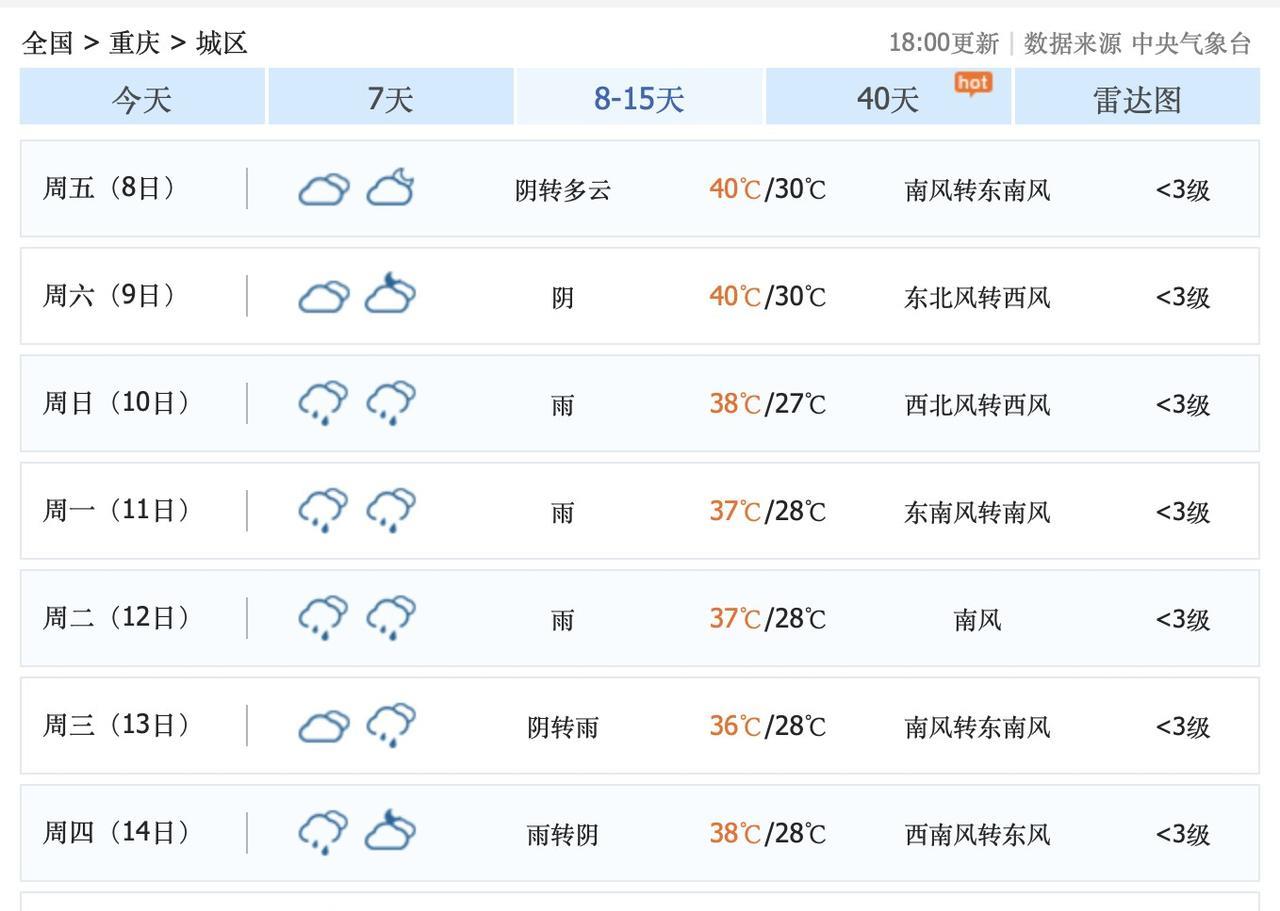
Task: Click the 中央气象台 data source text
Action: (x=1191, y=43)
